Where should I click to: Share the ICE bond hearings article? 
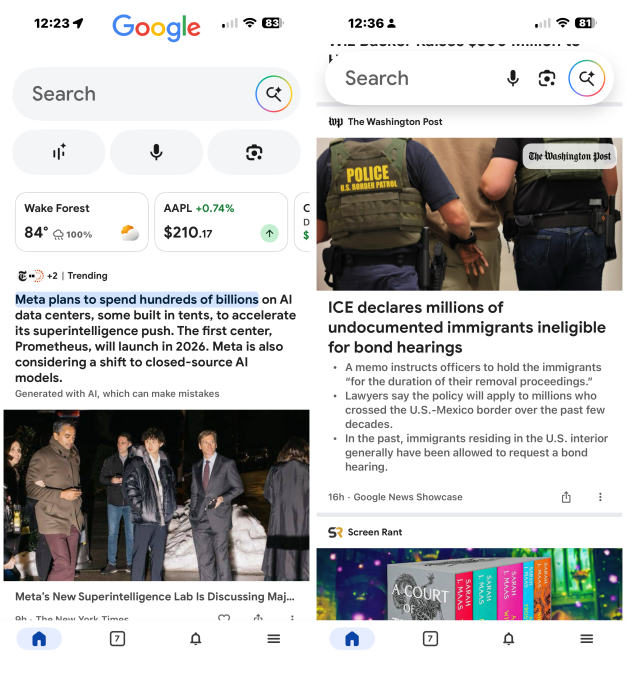coord(566,497)
